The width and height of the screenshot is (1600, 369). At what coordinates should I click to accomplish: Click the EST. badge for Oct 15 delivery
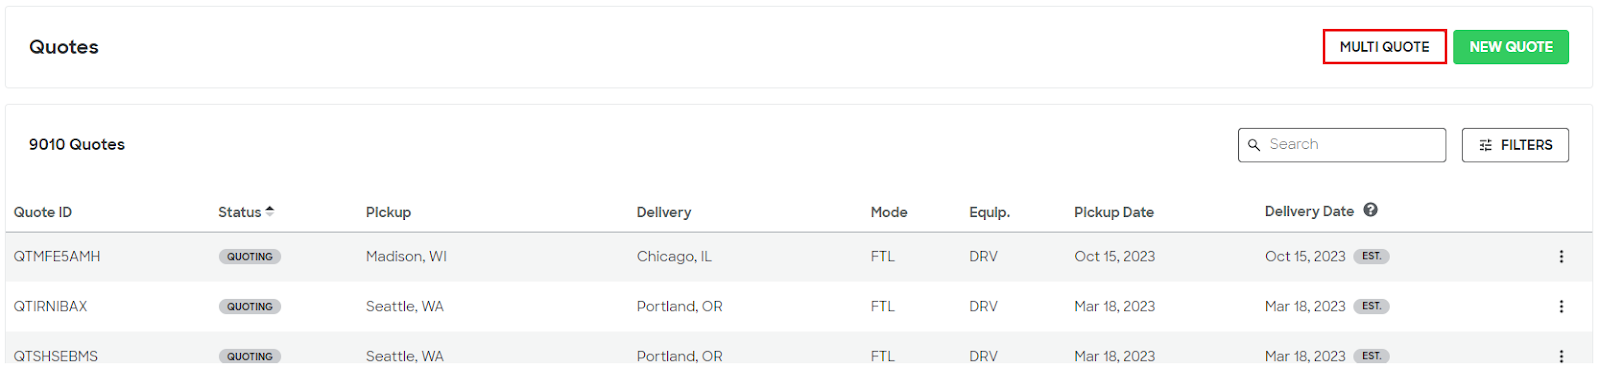pos(1371,256)
